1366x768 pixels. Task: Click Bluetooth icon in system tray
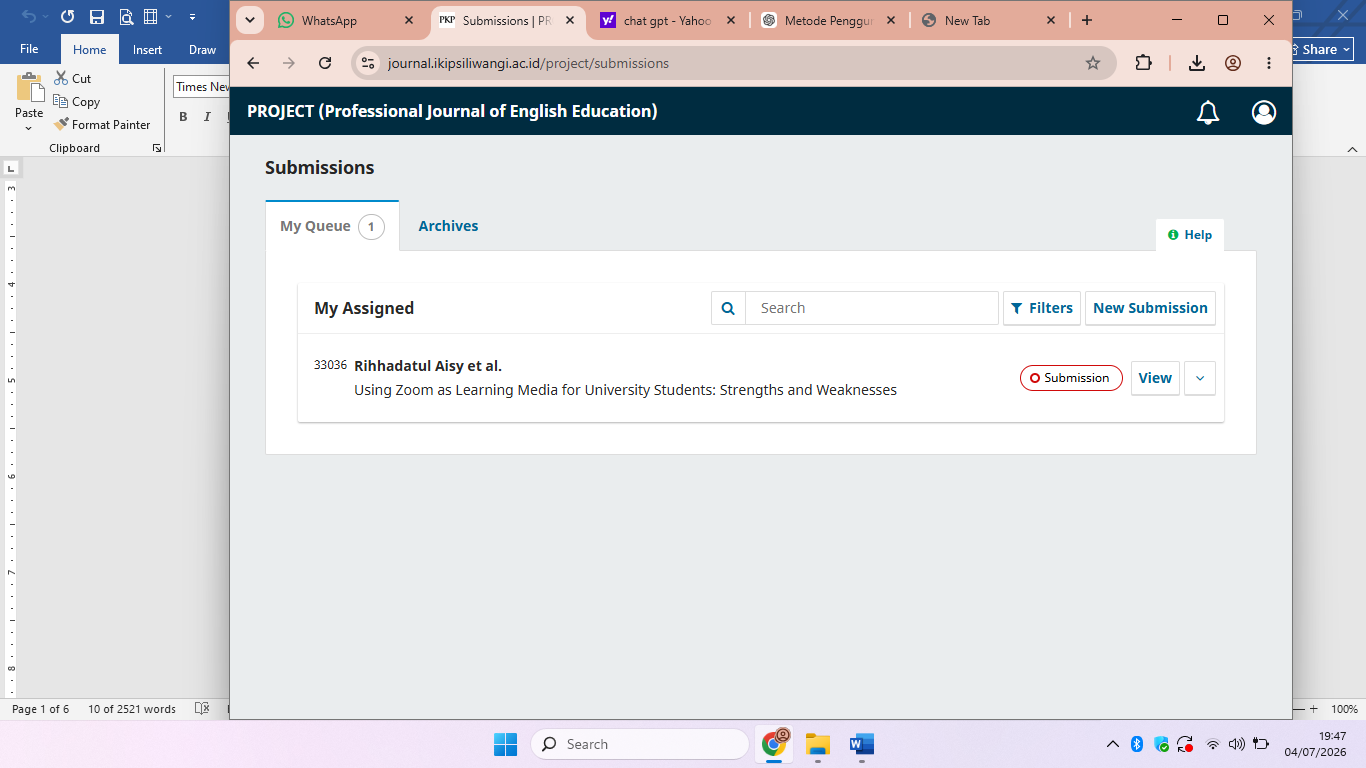[1137, 744]
